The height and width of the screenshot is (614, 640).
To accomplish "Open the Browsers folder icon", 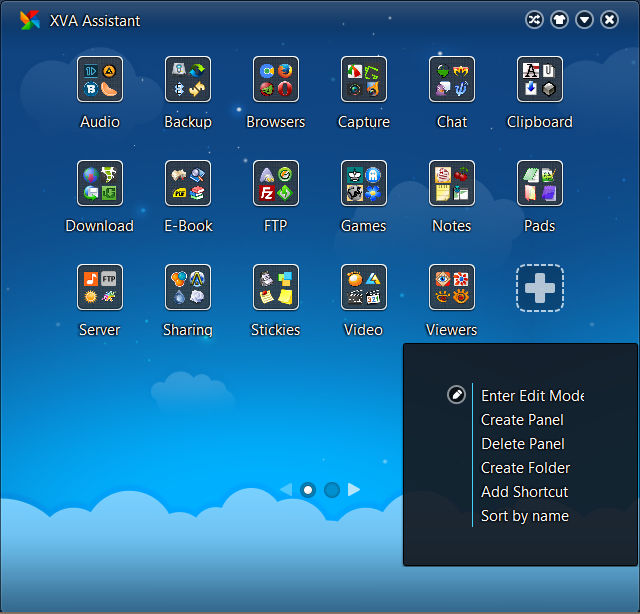I will coord(276,79).
